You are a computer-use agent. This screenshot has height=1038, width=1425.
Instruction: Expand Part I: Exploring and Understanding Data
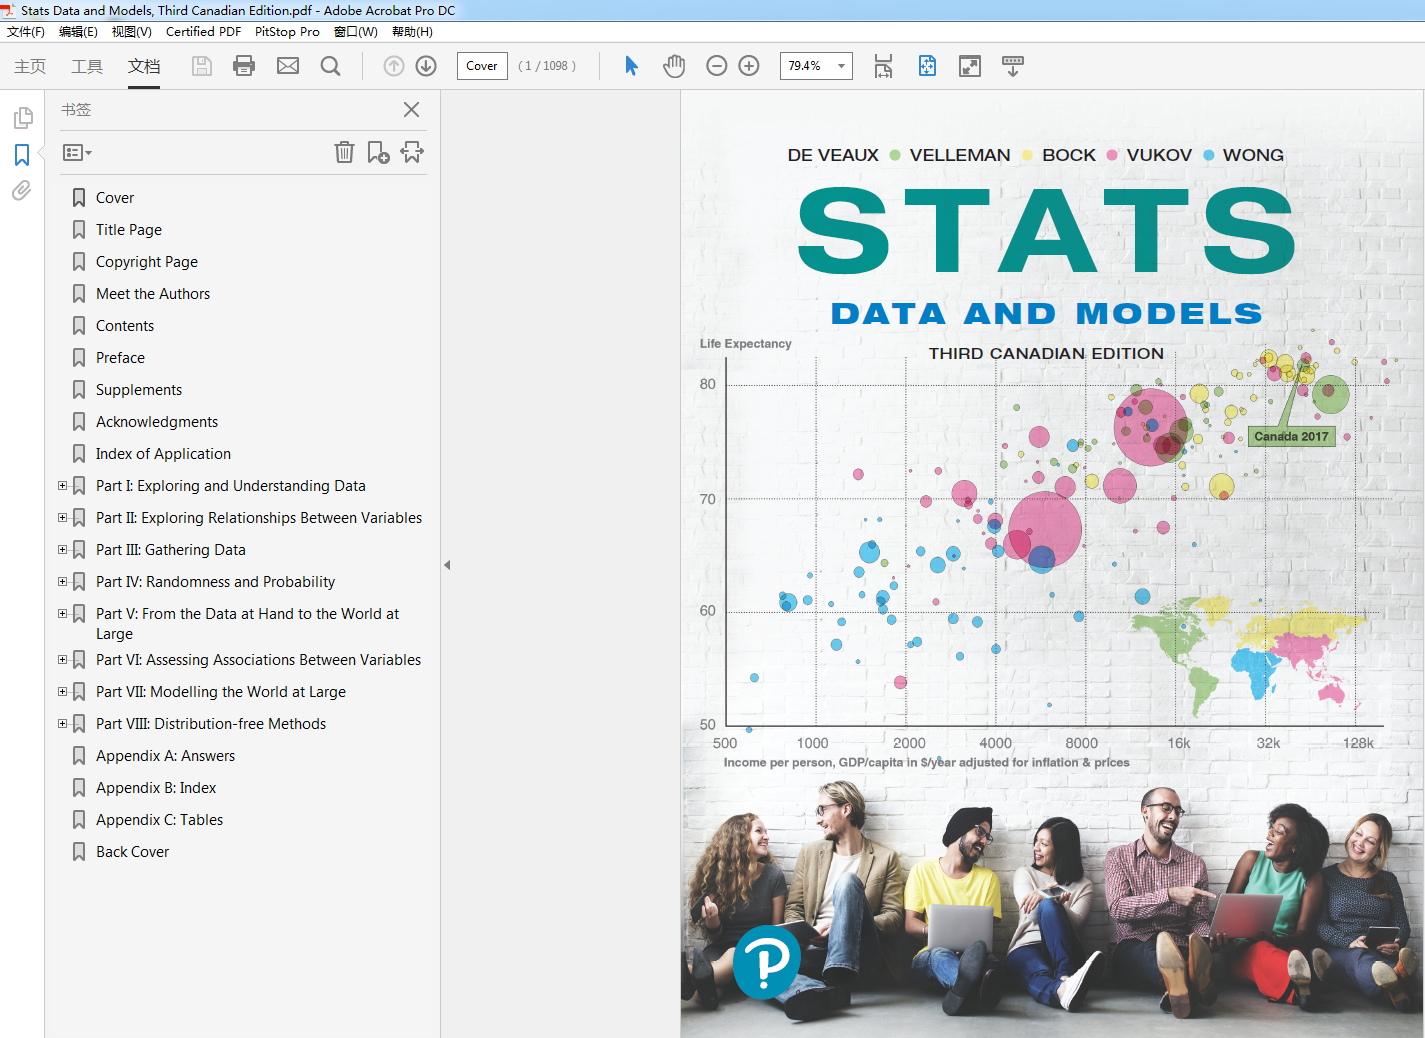tap(62, 486)
